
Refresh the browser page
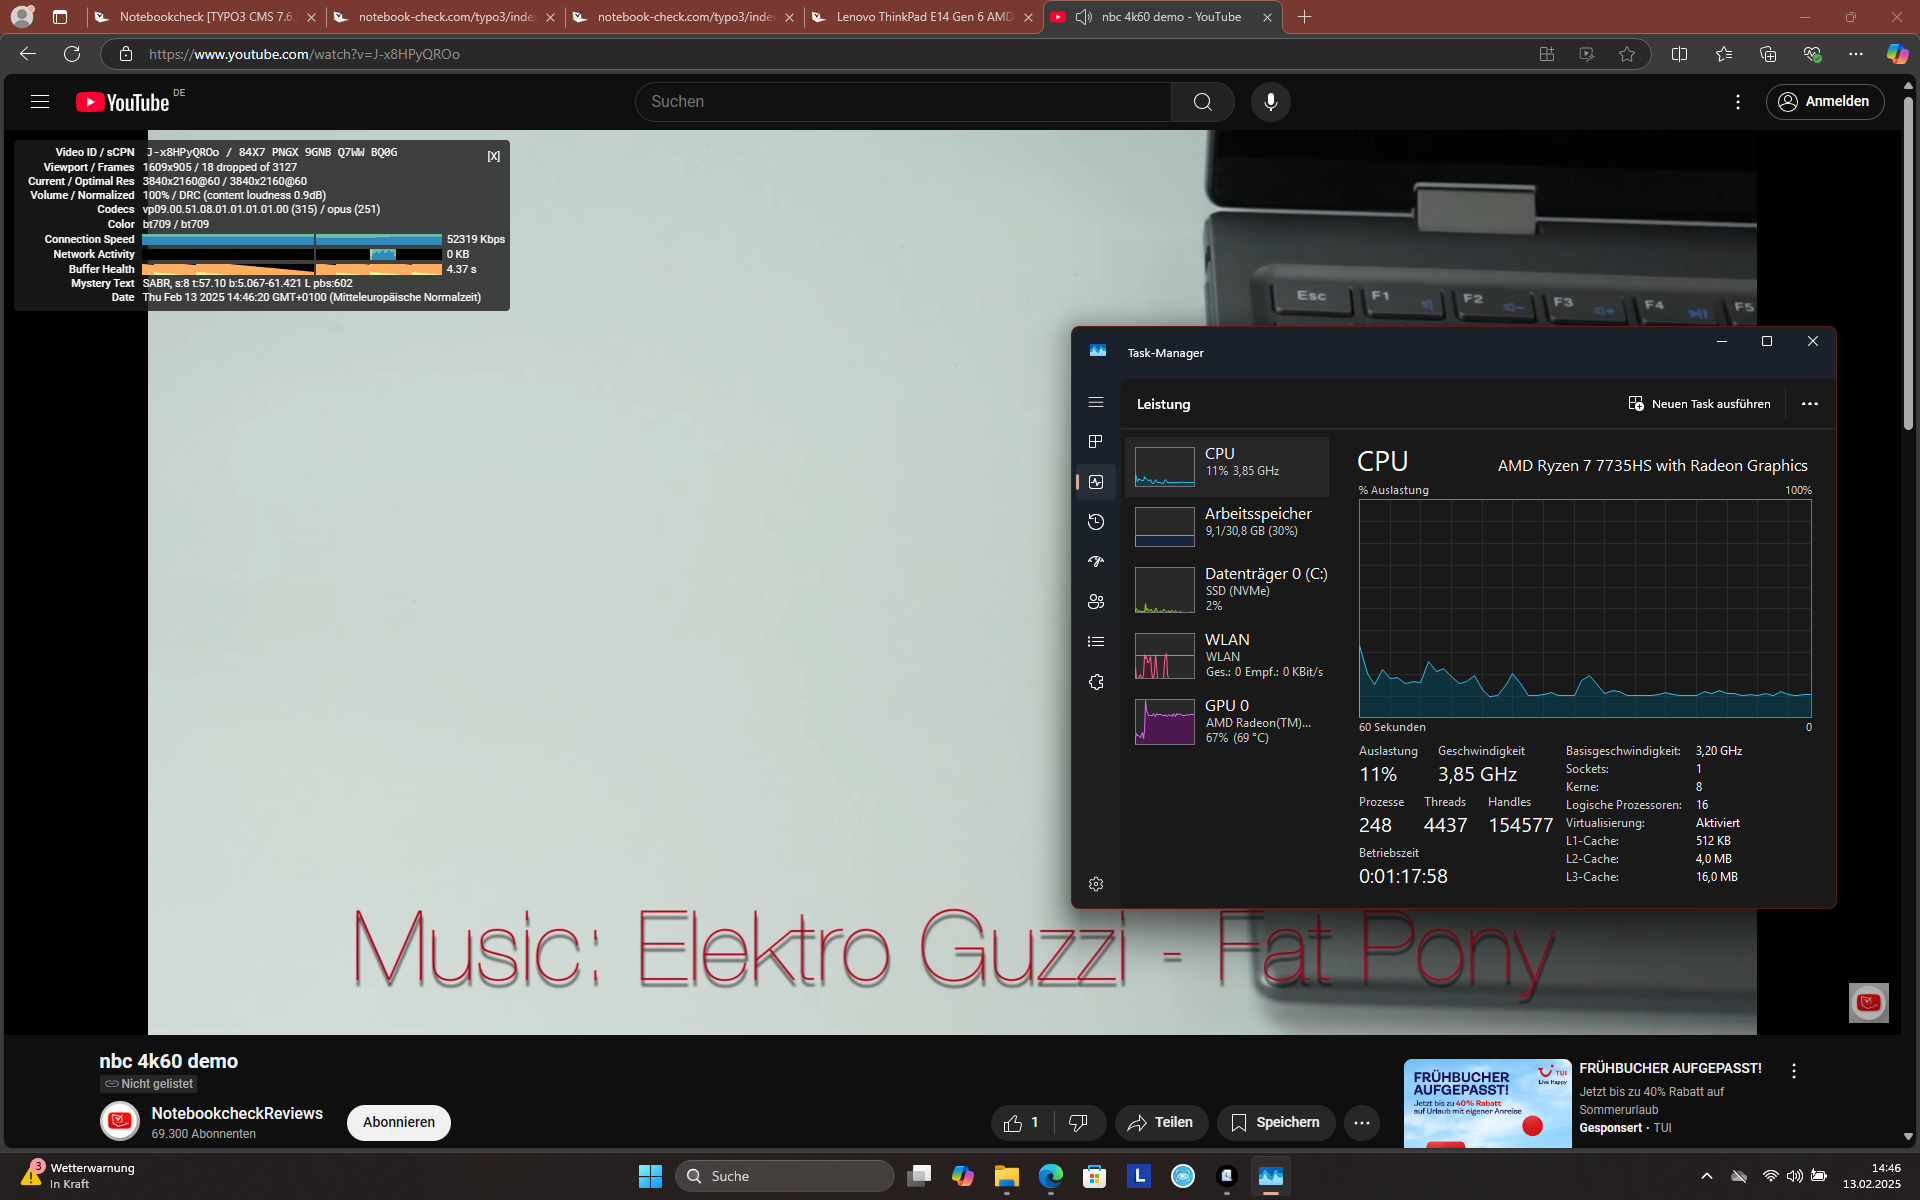(72, 54)
